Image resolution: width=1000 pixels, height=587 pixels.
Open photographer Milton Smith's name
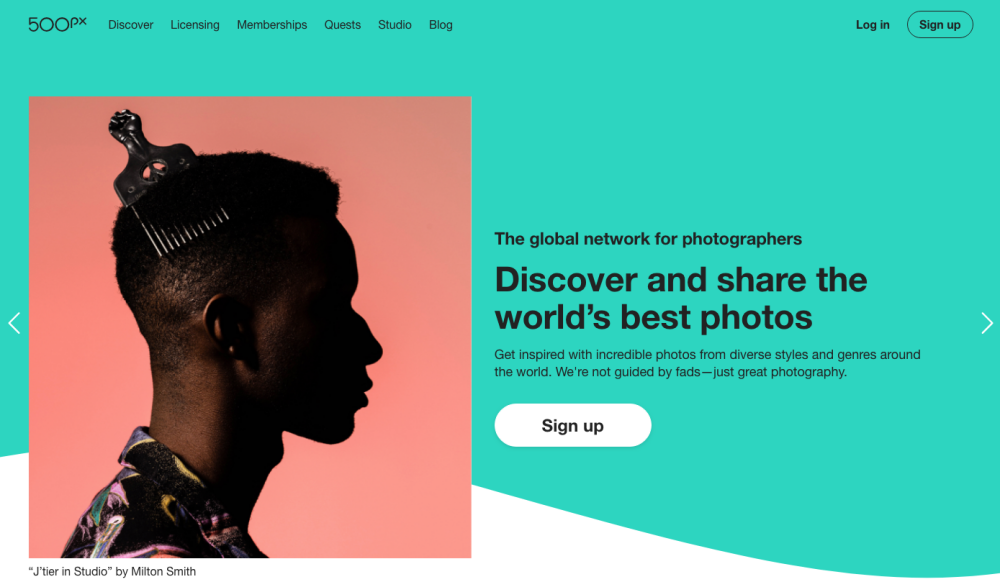pyautogui.click(x=163, y=572)
